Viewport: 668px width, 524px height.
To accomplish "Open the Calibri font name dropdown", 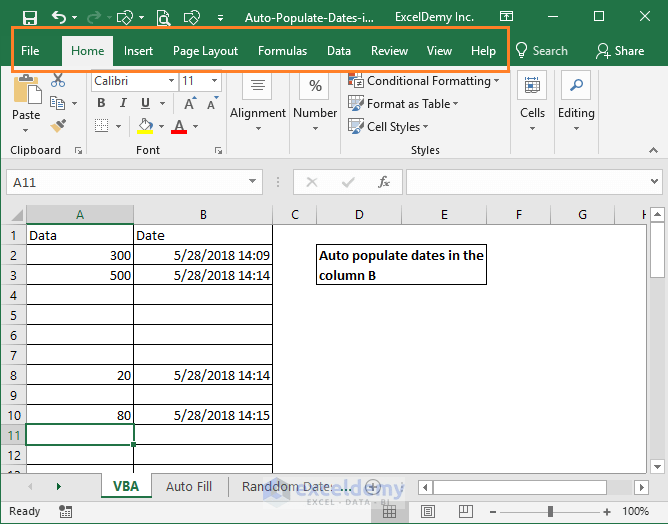I will (171, 81).
